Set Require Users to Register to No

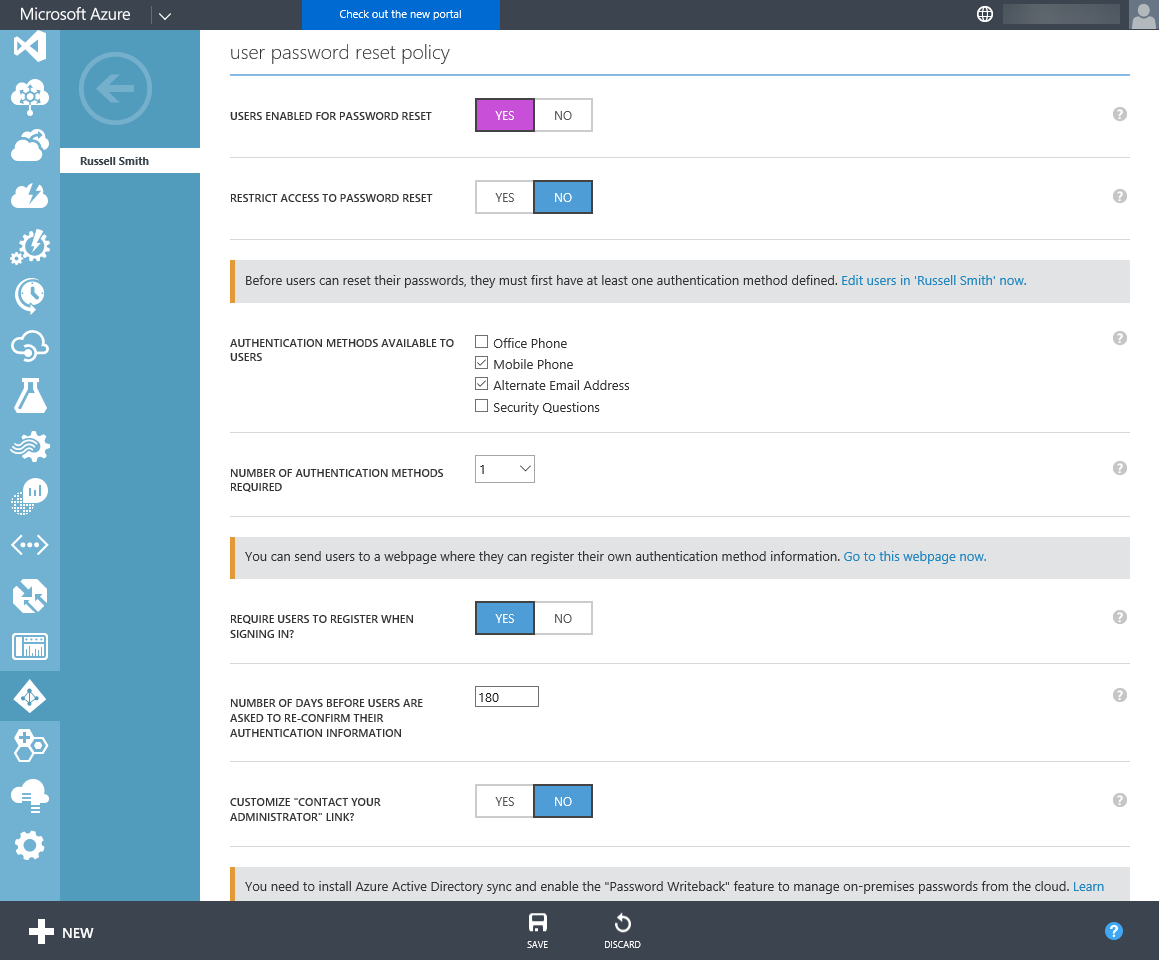click(562, 618)
